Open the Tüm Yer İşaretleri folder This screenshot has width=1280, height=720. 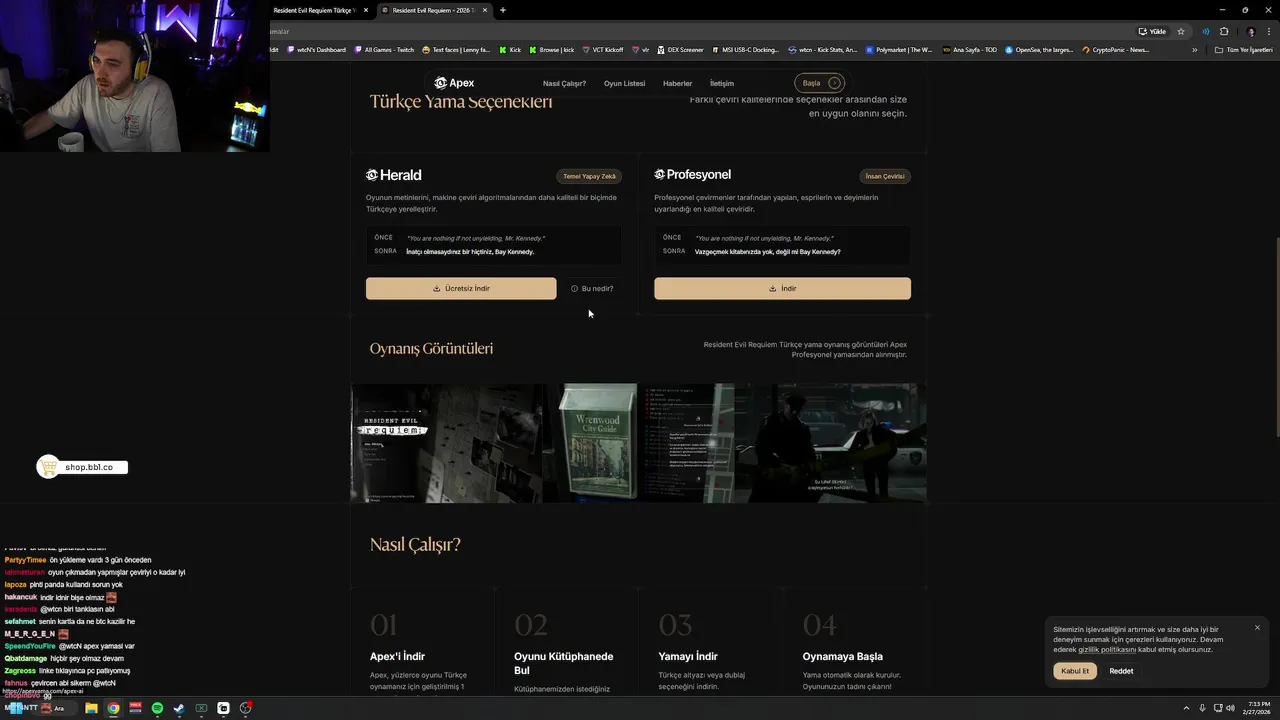coord(1244,49)
